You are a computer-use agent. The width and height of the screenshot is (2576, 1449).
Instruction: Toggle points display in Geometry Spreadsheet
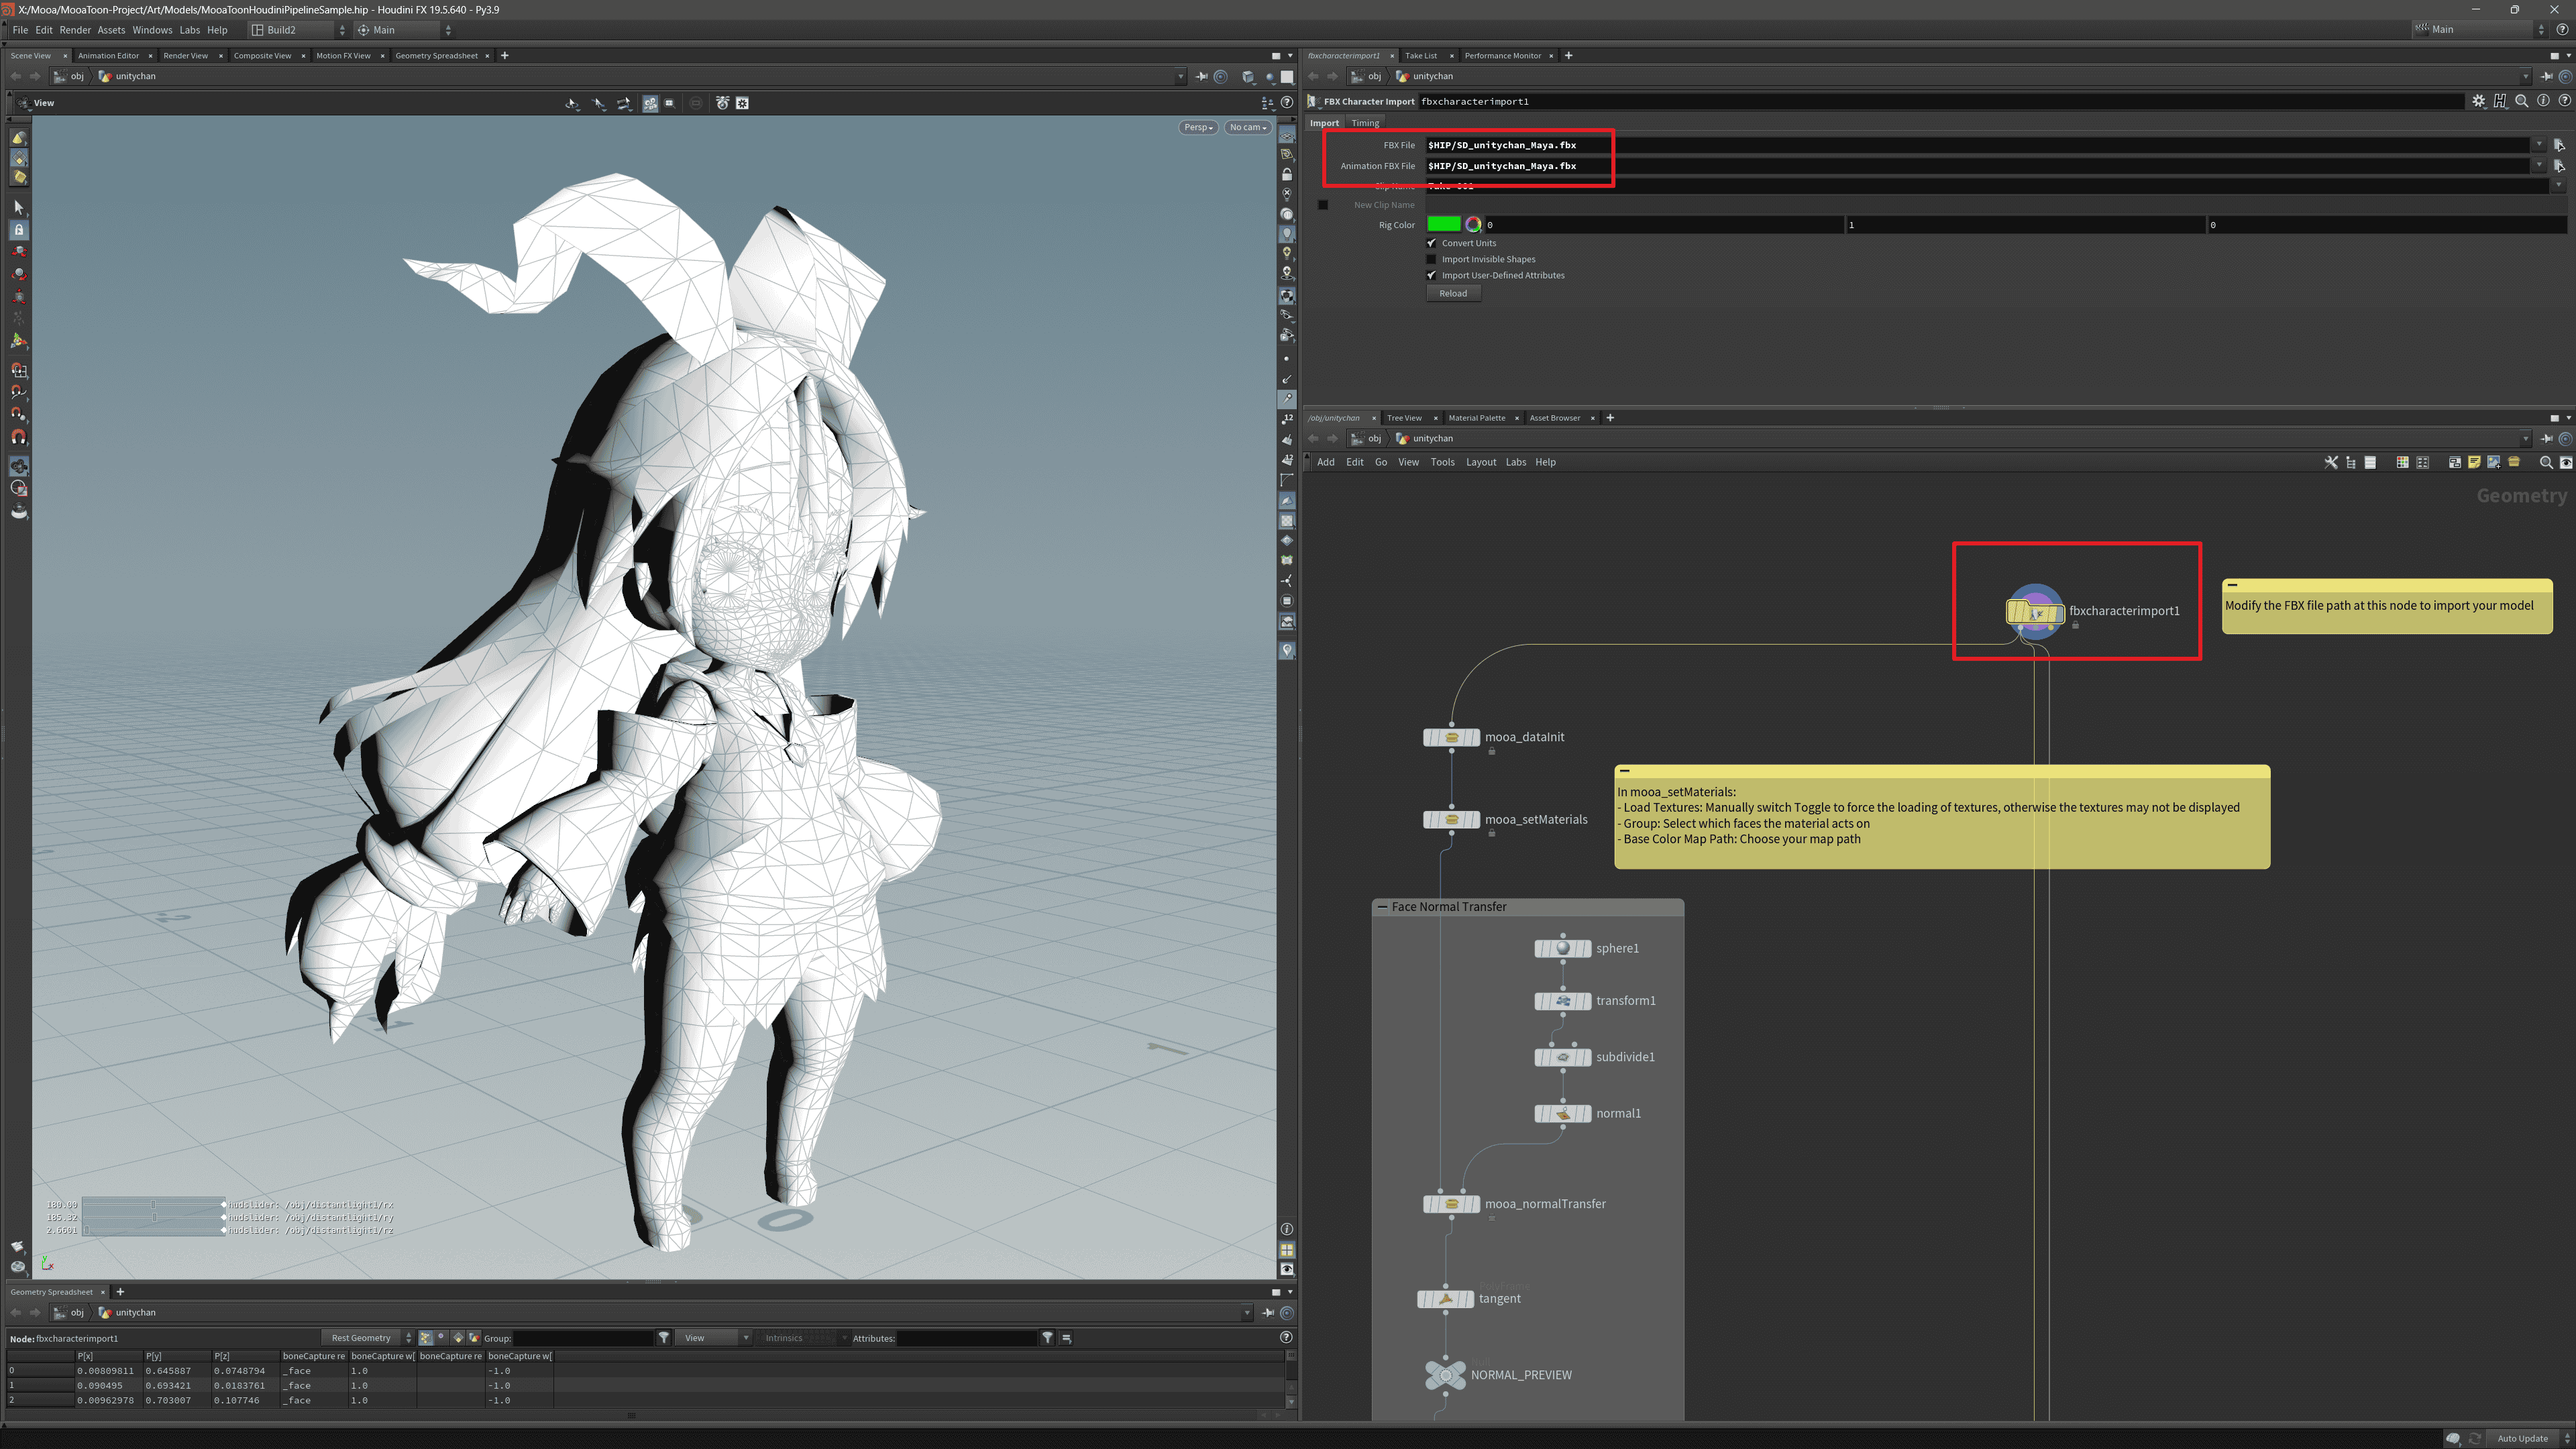coord(426,1338)
